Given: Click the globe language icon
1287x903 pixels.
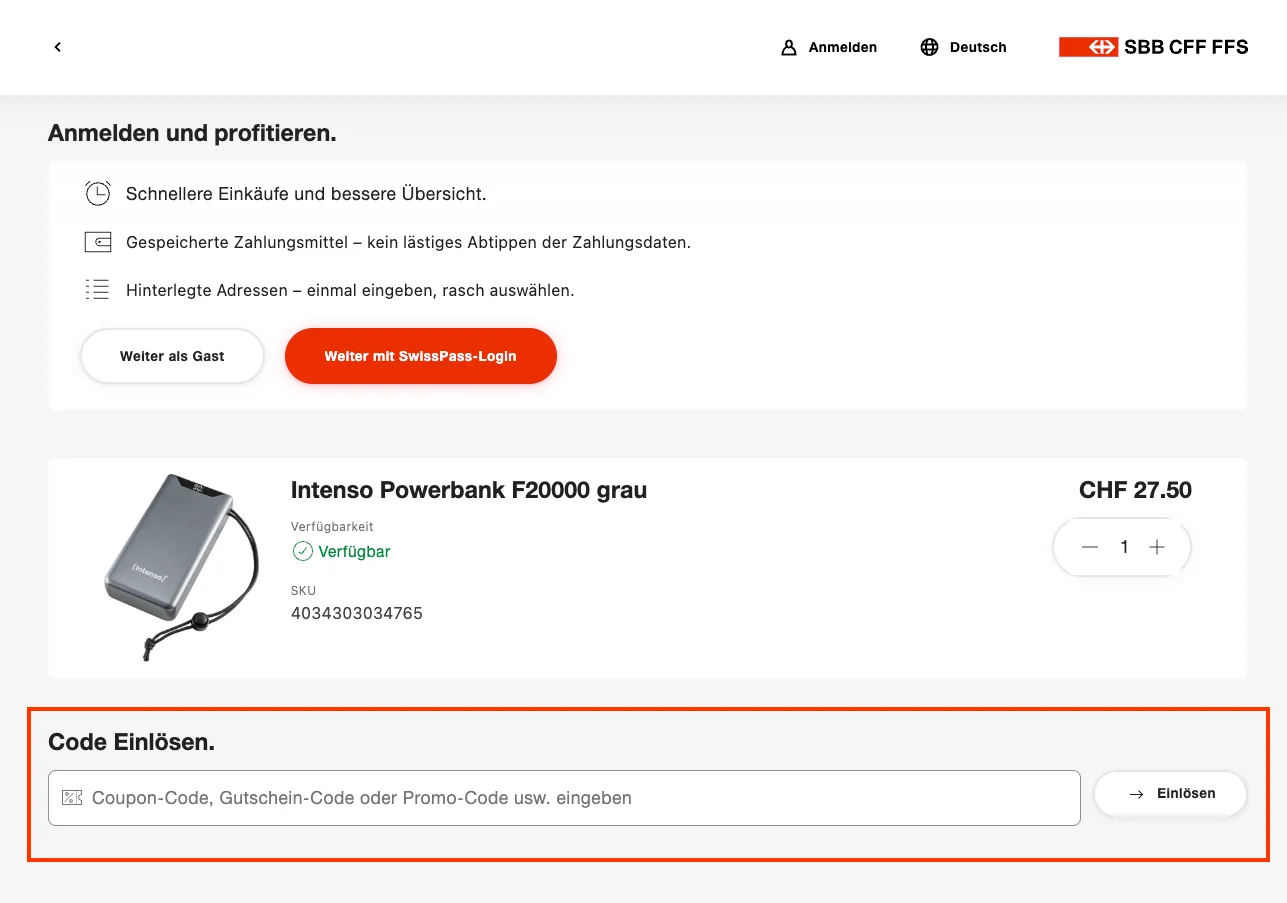Looking at the screenshot, I should tap(929, 47).
